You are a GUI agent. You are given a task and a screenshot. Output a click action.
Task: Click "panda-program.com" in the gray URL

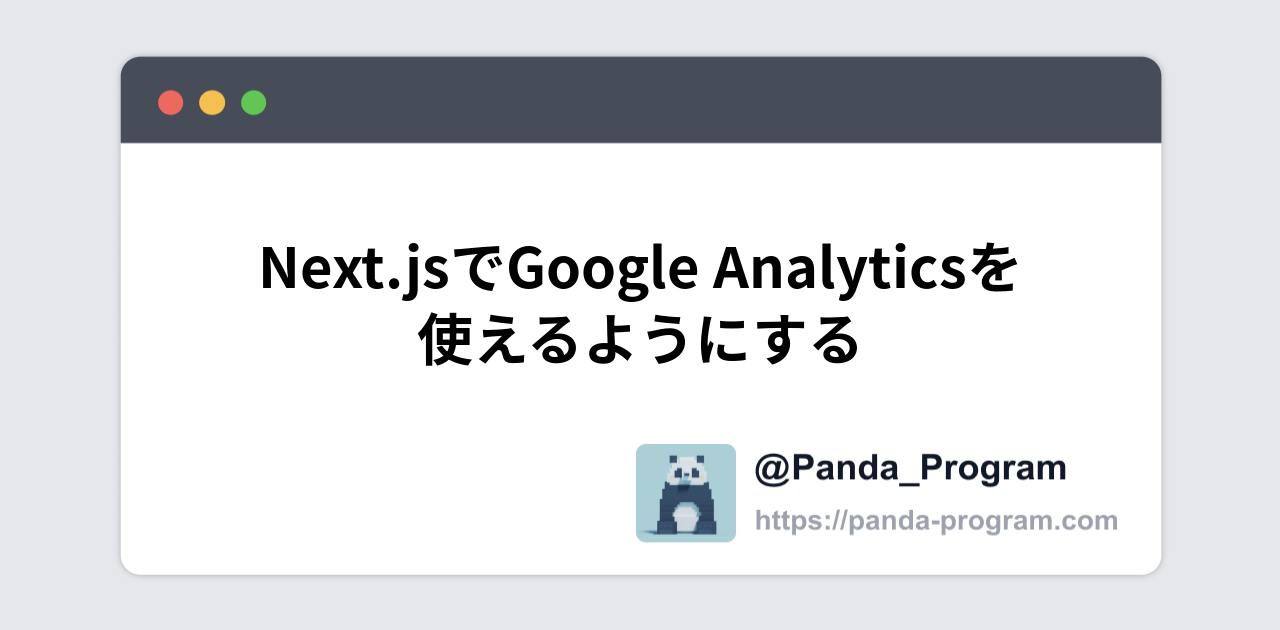[x=983, y=521]
